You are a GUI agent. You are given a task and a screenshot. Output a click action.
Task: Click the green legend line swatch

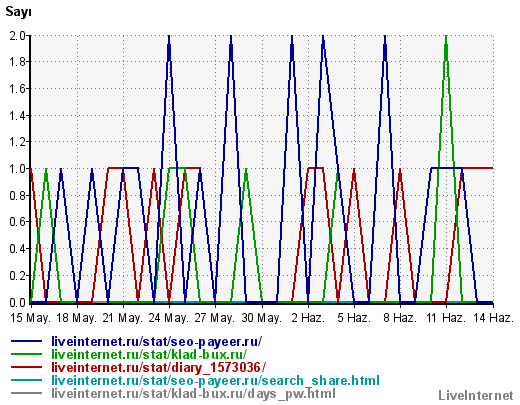(26, 354)
